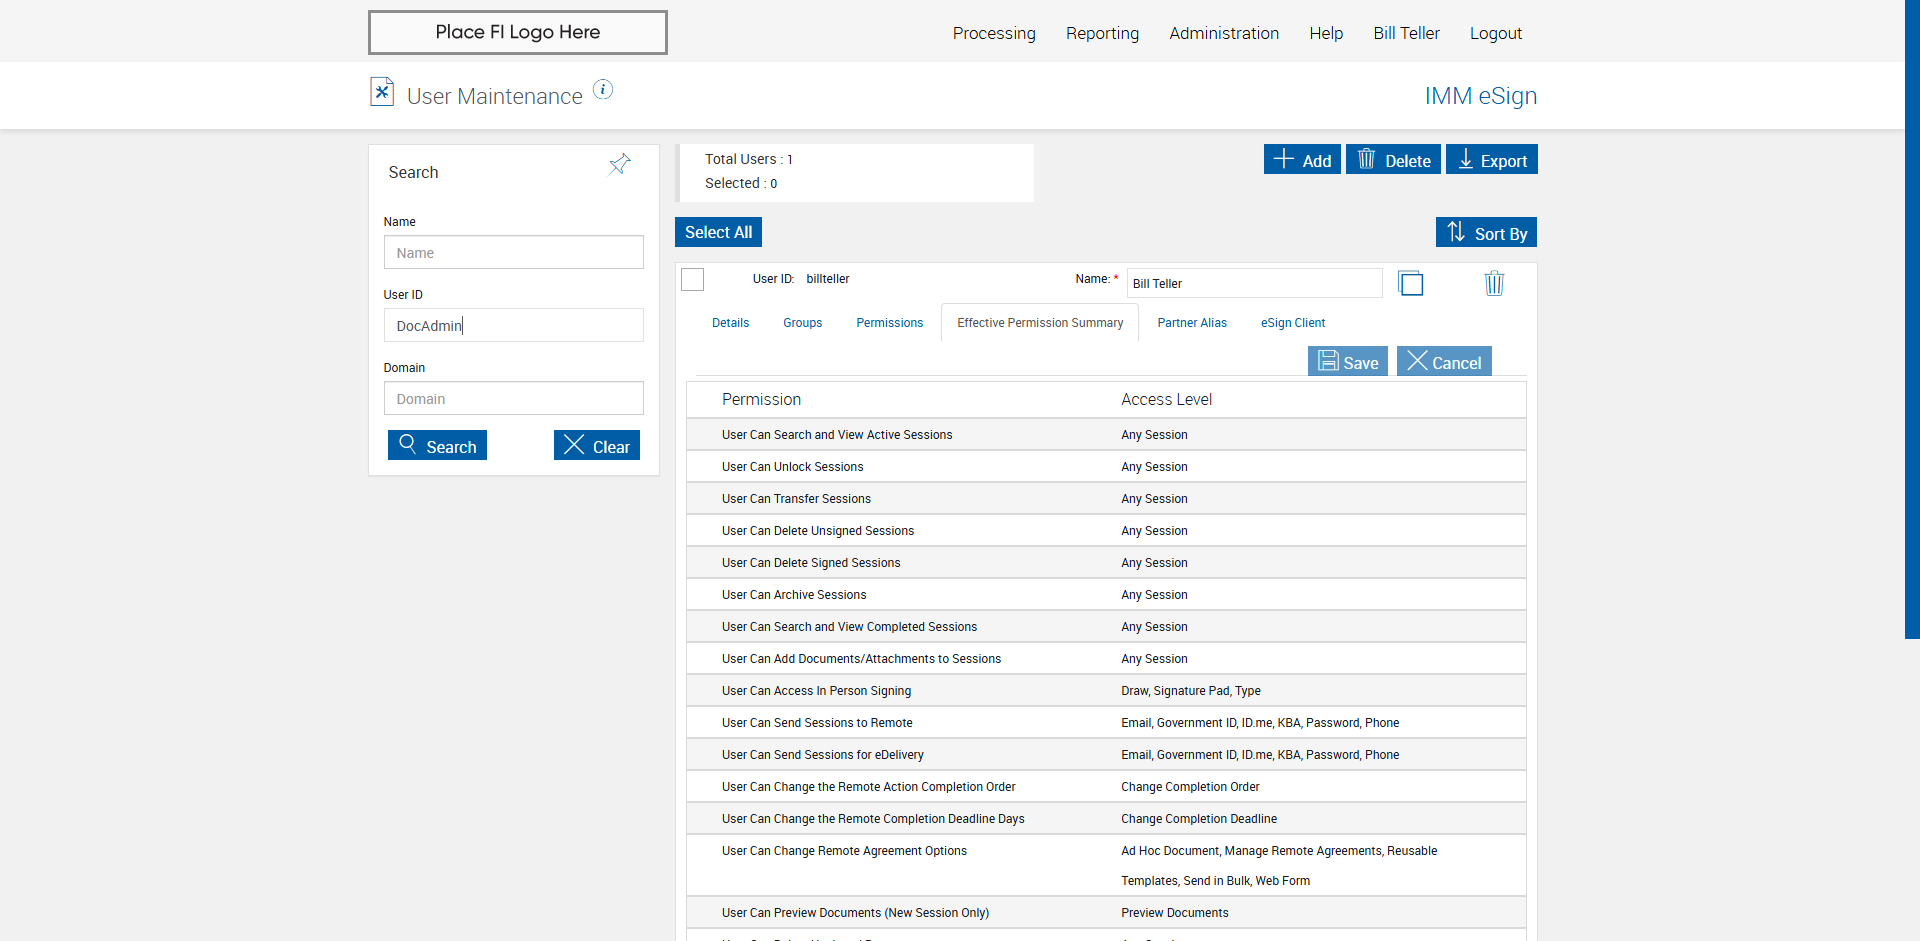Tick the billteller user checkbox
1920x941 pixels.
[x=692, y=279]
